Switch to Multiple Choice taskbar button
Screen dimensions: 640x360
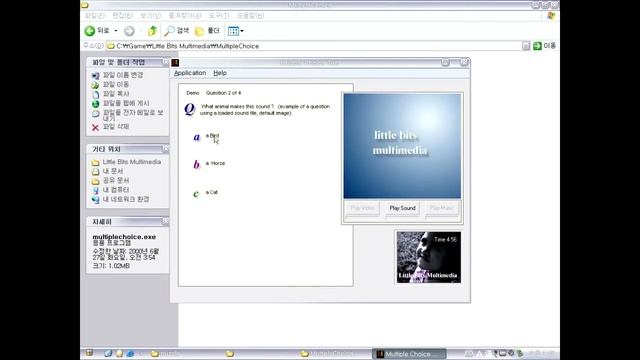click(409, 354)
